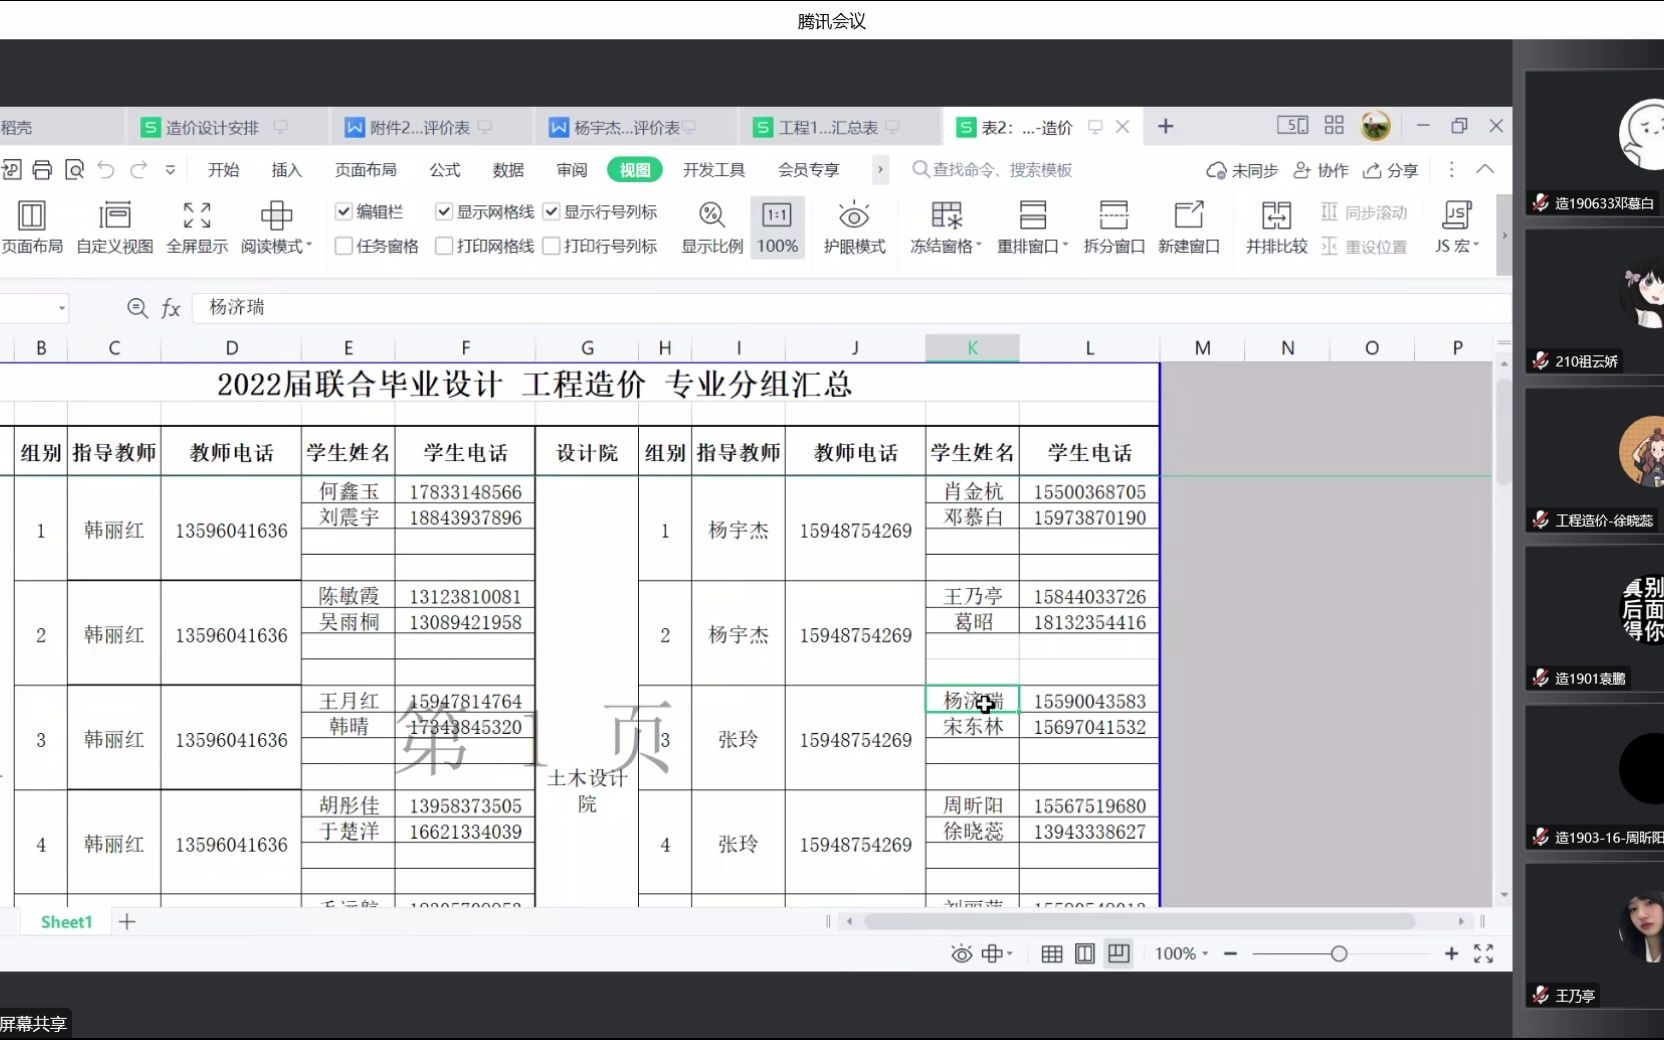Image resolution: width=1664 pixels, height=1040 pixels.
Task: Open the Name Box dropdown arrow
Action: coord(62,308)
